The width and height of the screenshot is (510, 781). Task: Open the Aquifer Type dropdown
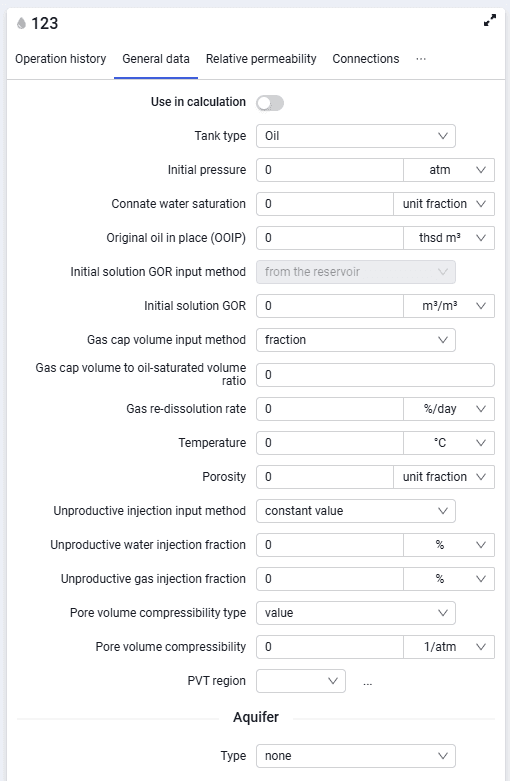tap(356, 756)
